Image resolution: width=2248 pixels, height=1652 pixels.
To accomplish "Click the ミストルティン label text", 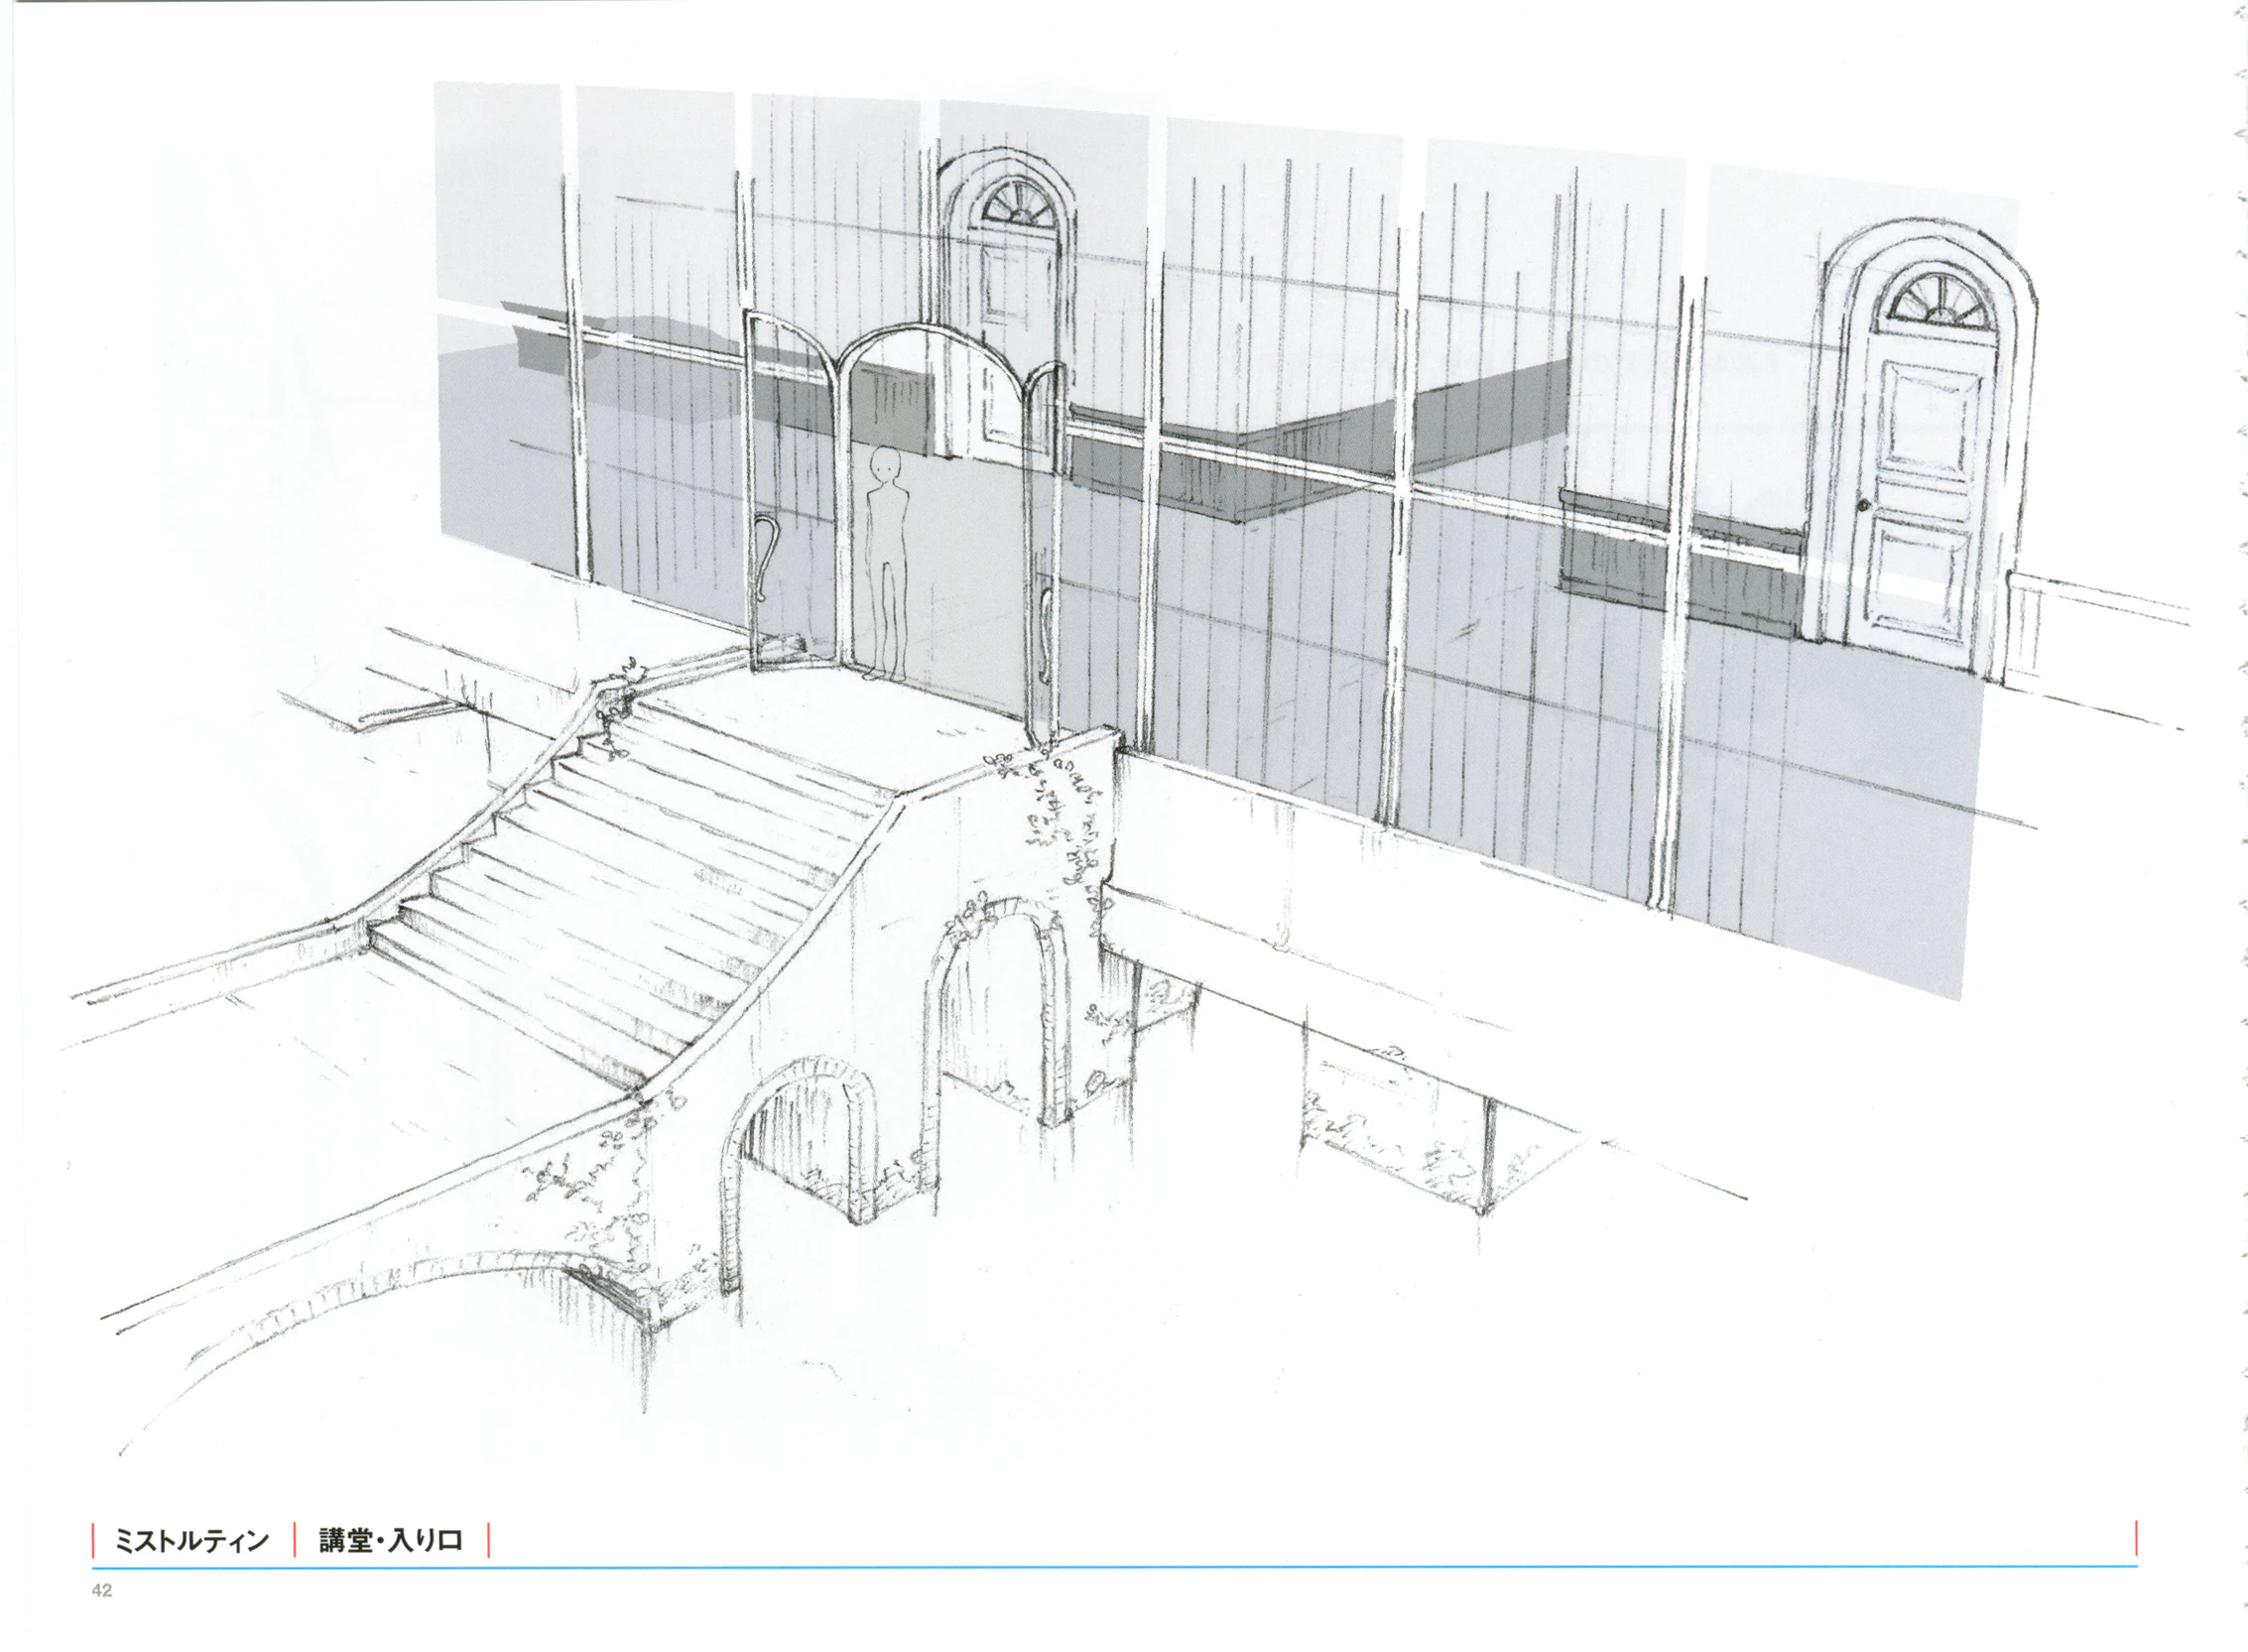I will (192, 1540).
